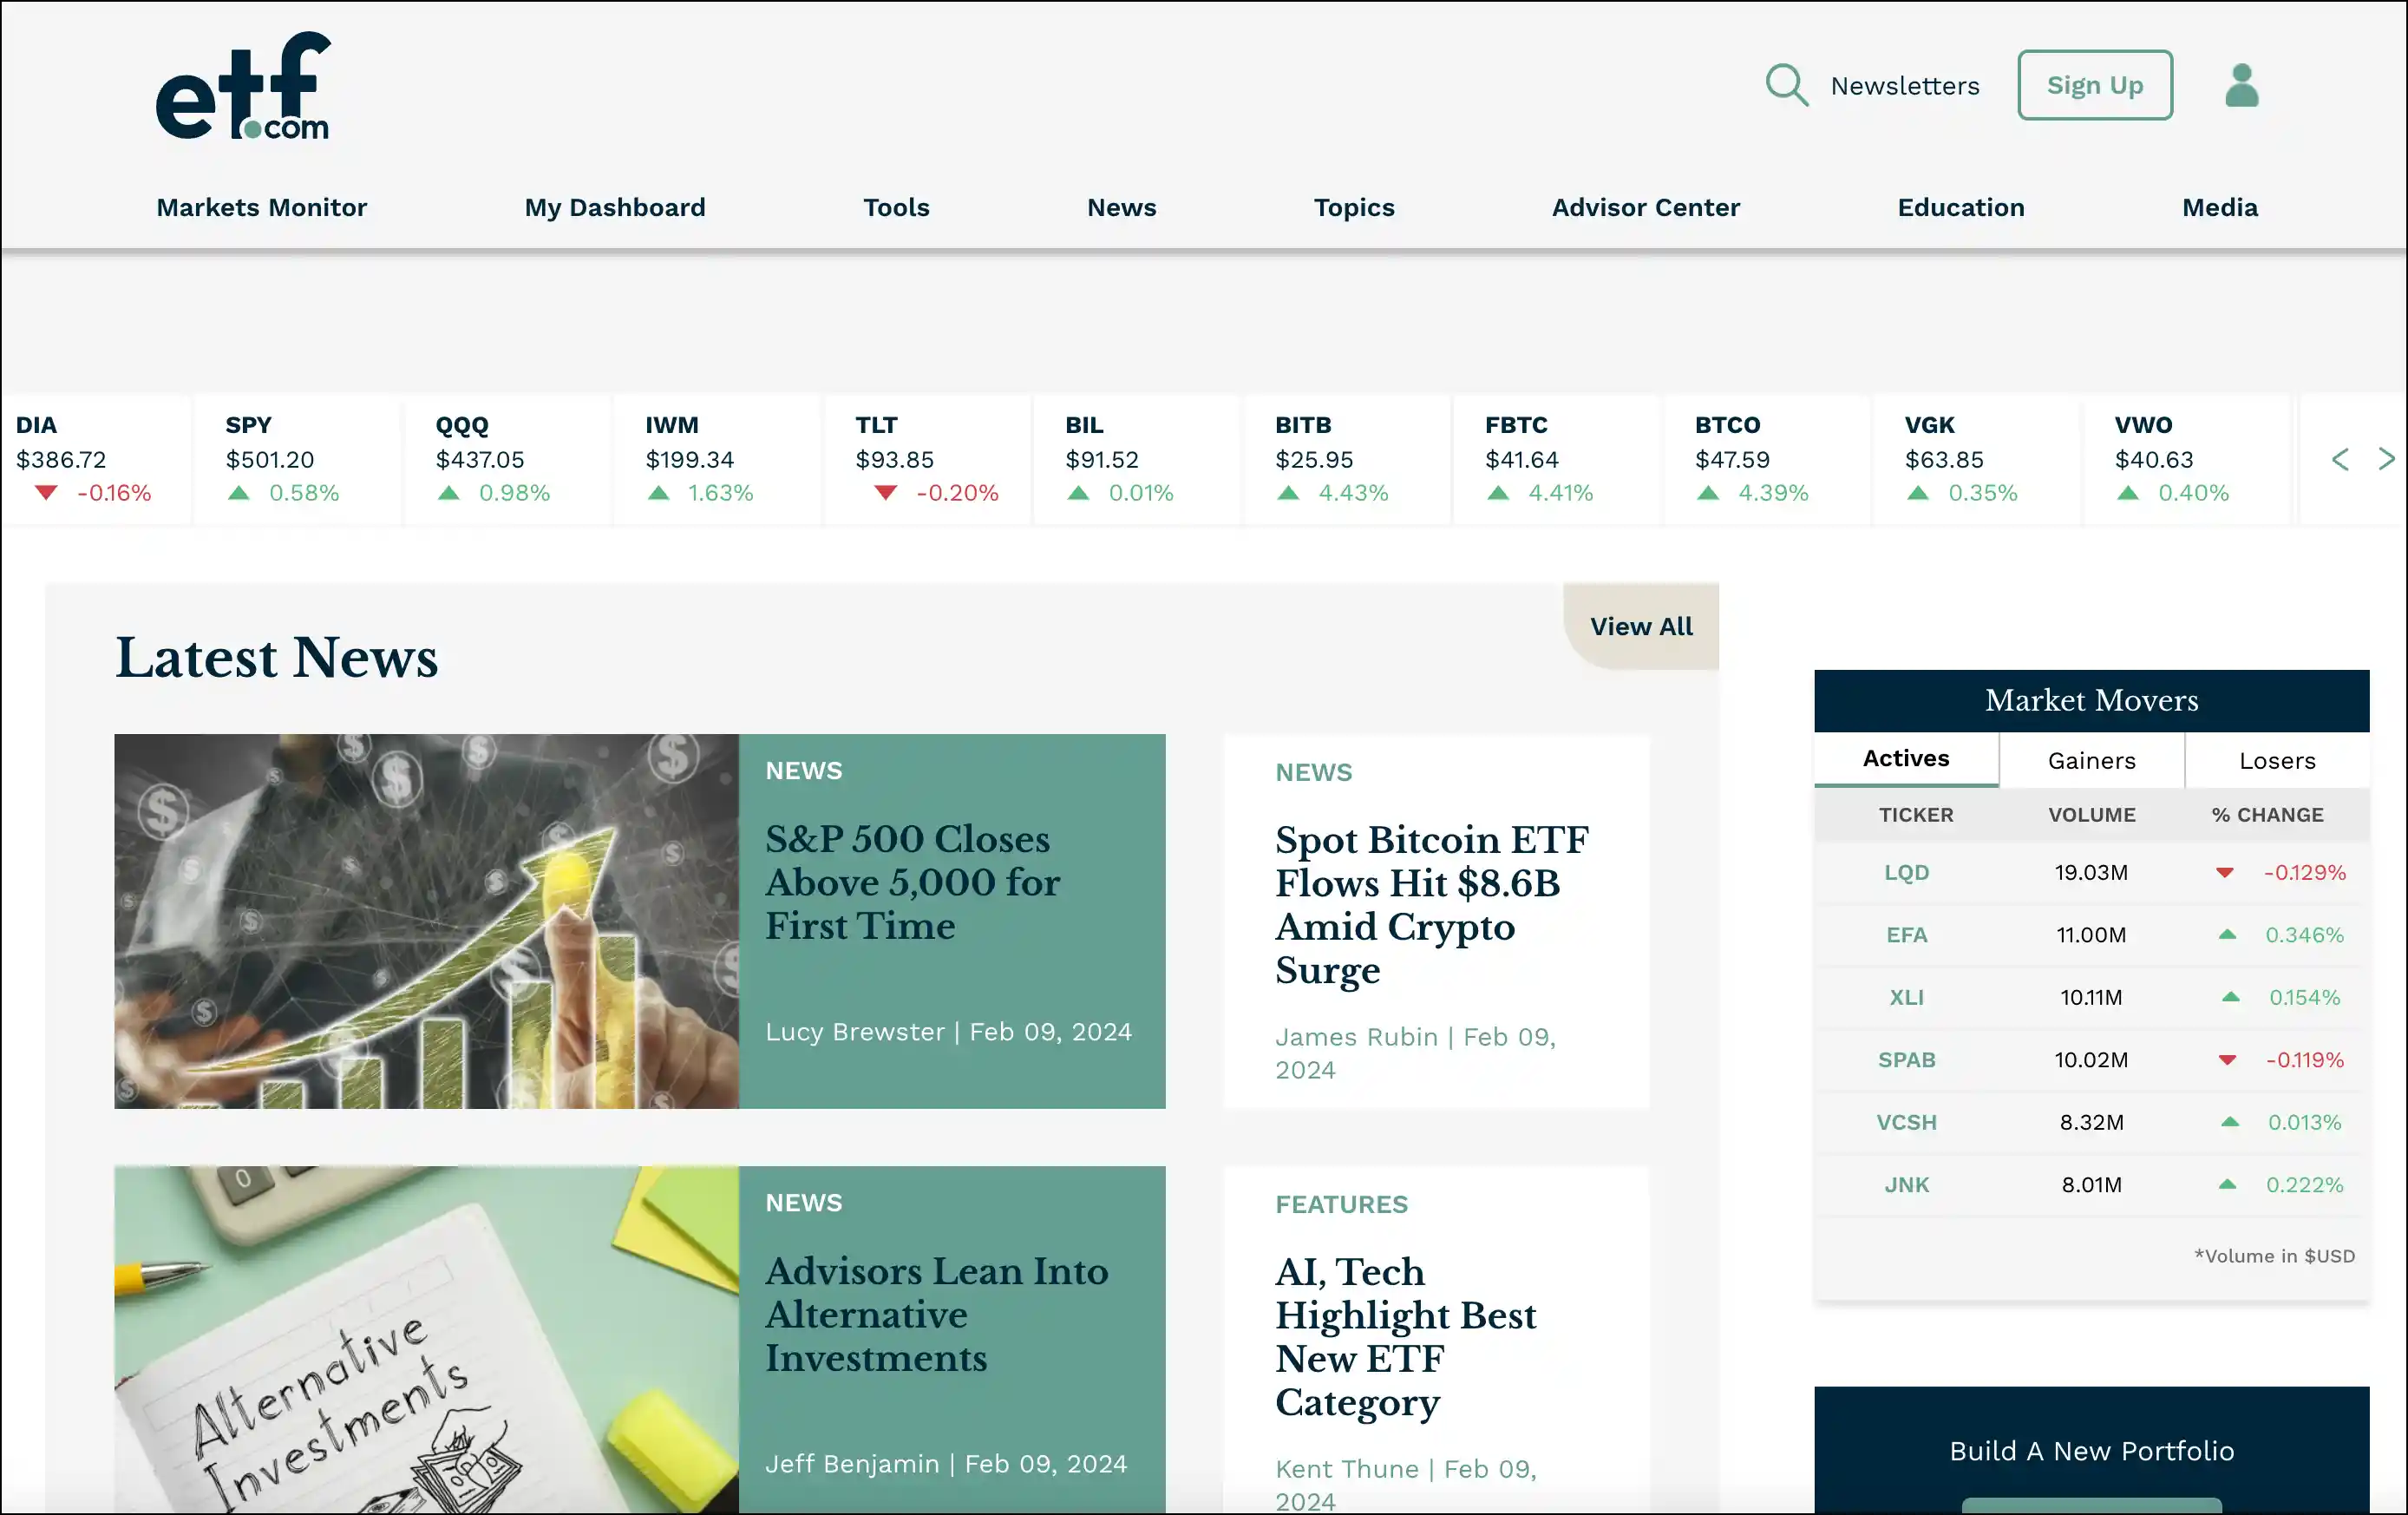
Task: Click author James Rubin byline
Action: tap(1356, 1036)
